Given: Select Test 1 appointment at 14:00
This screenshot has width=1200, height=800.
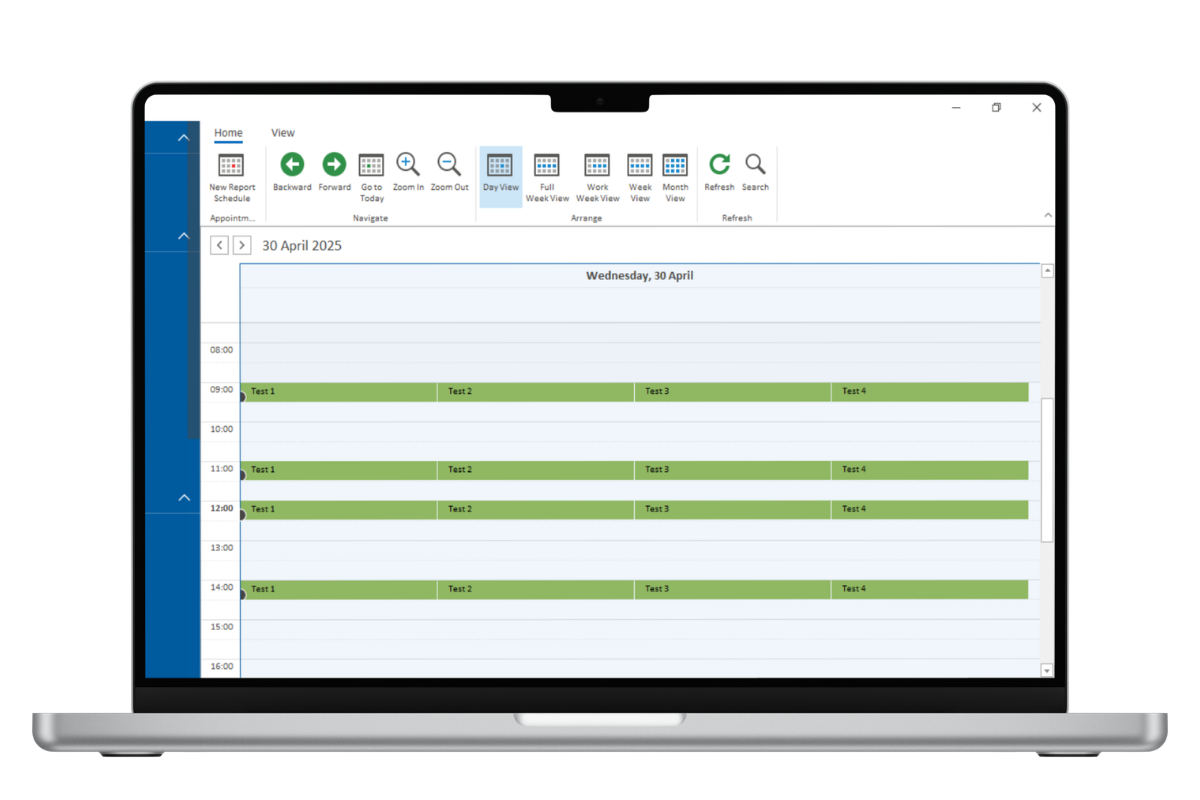Looking at the screenshot, I should click(x=339, y=590).
